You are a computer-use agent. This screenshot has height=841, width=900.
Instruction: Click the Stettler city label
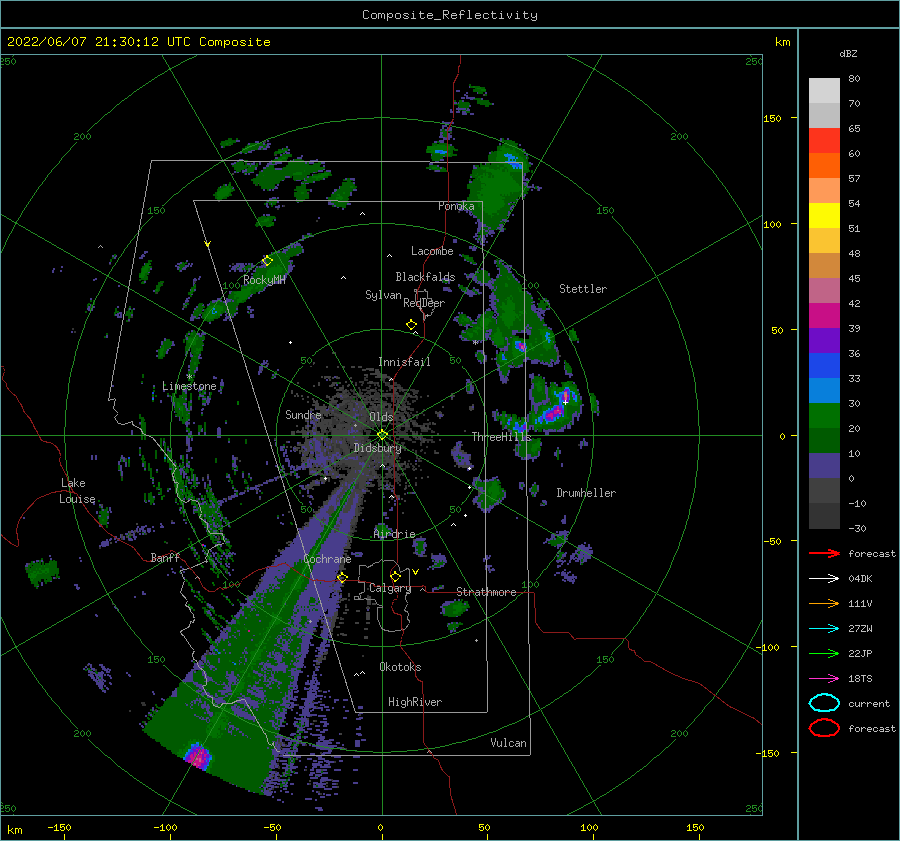pyautogui.click(x=583, y=289)
